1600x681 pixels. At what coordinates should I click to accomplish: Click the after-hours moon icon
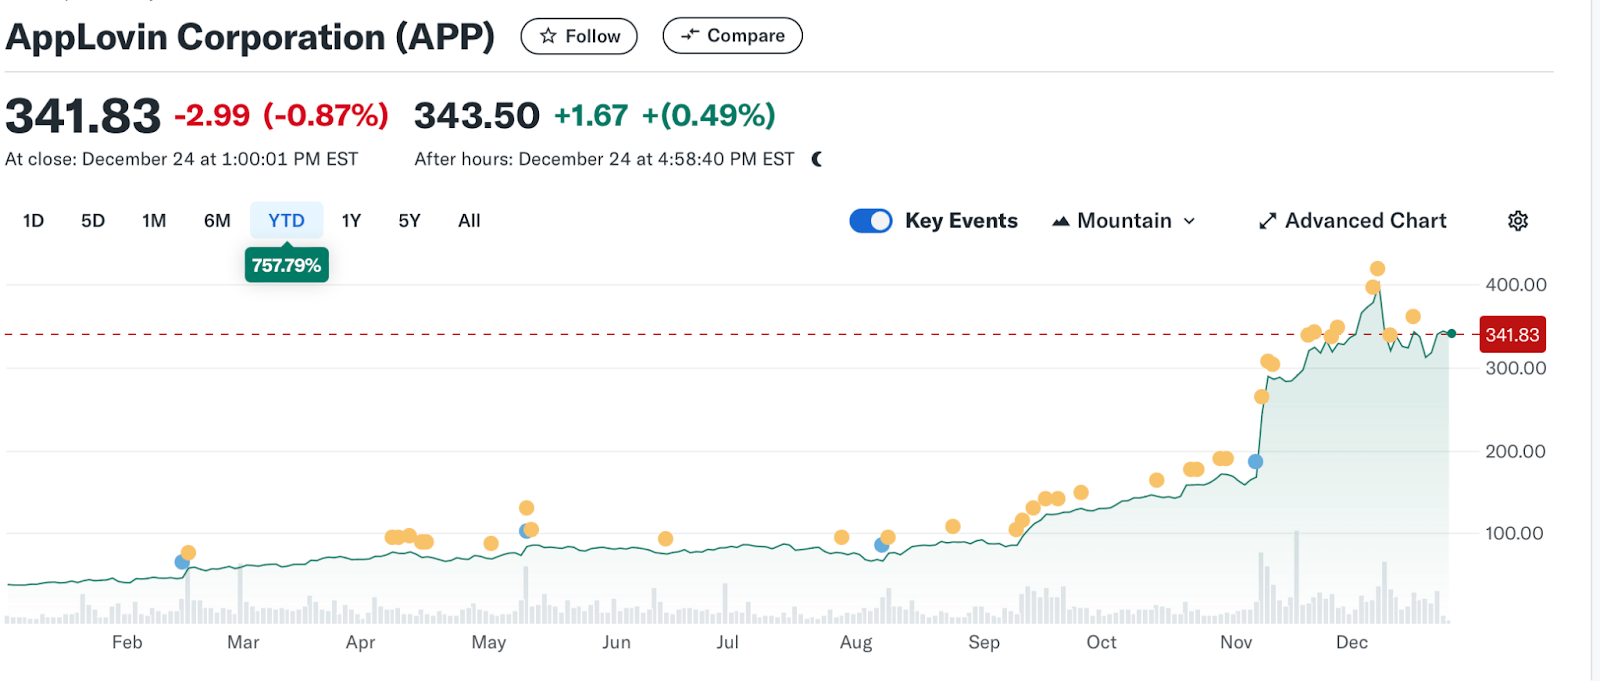[817, 159]
